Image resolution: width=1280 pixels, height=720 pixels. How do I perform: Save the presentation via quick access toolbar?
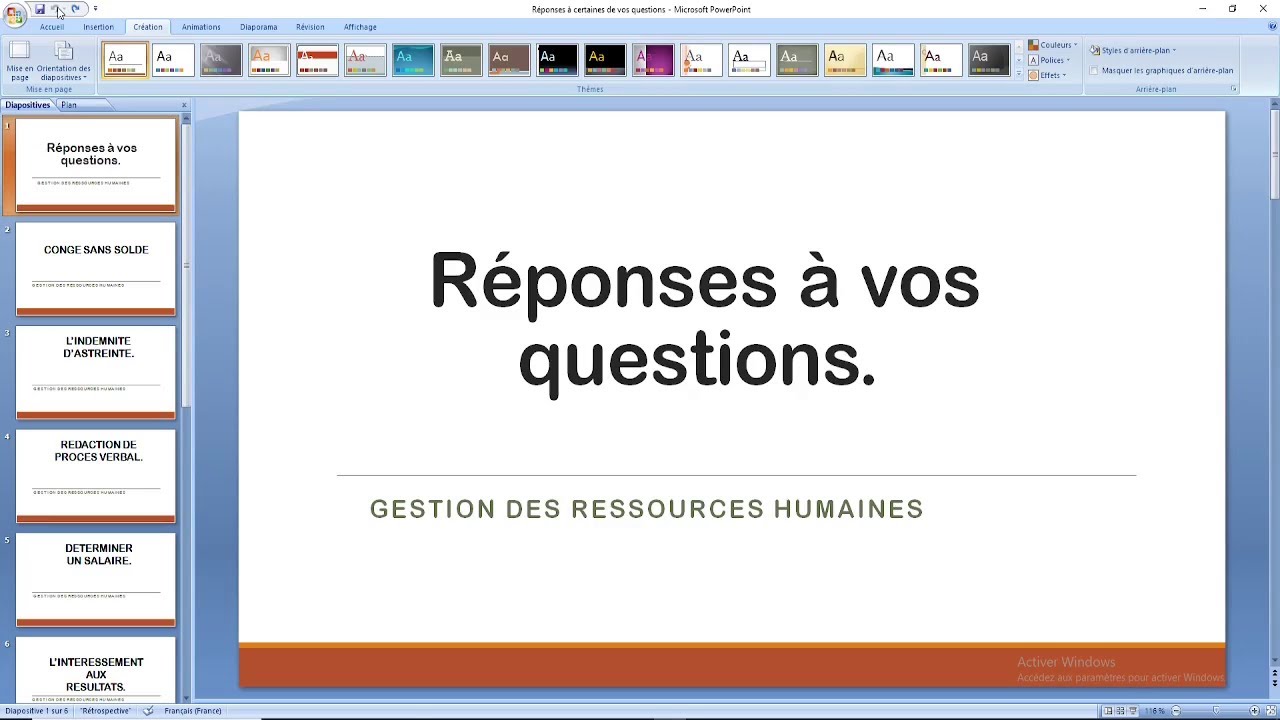tap(40, 9)
